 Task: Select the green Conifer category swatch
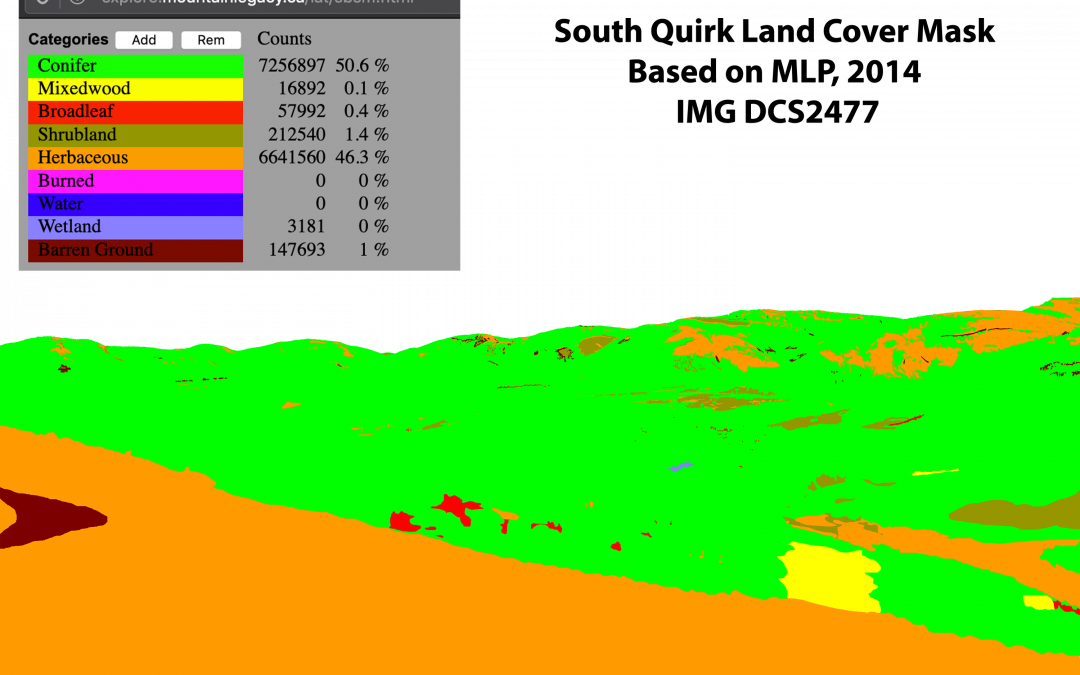(x=135, y=66)
